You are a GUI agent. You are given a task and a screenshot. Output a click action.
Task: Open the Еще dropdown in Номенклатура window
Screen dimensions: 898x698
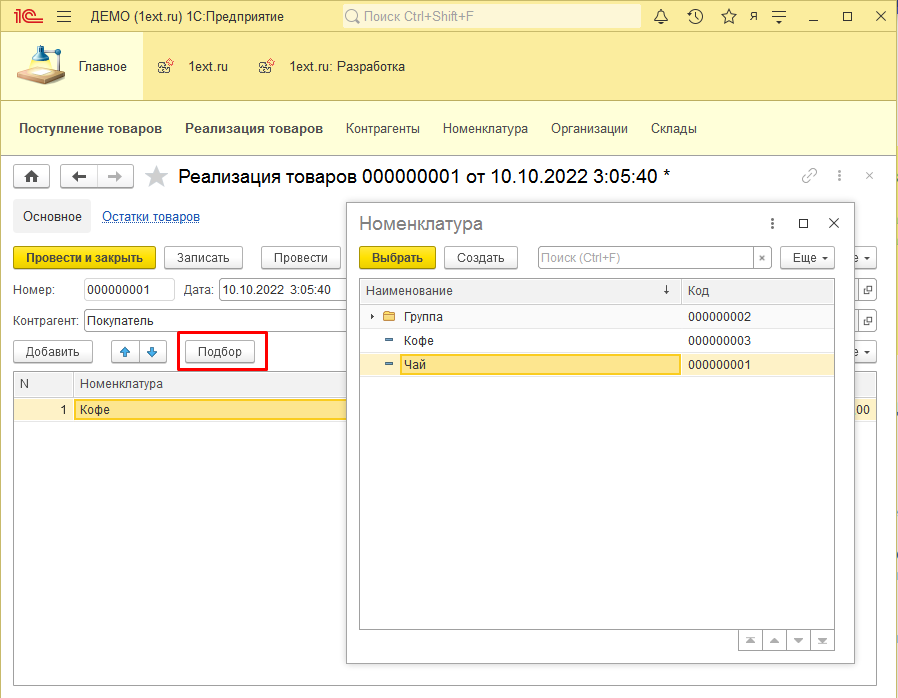pyautogui.click(x=807, y=257)
